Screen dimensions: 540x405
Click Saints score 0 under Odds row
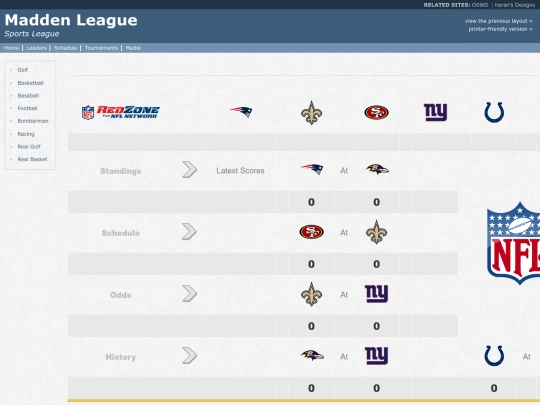[311, 326]
